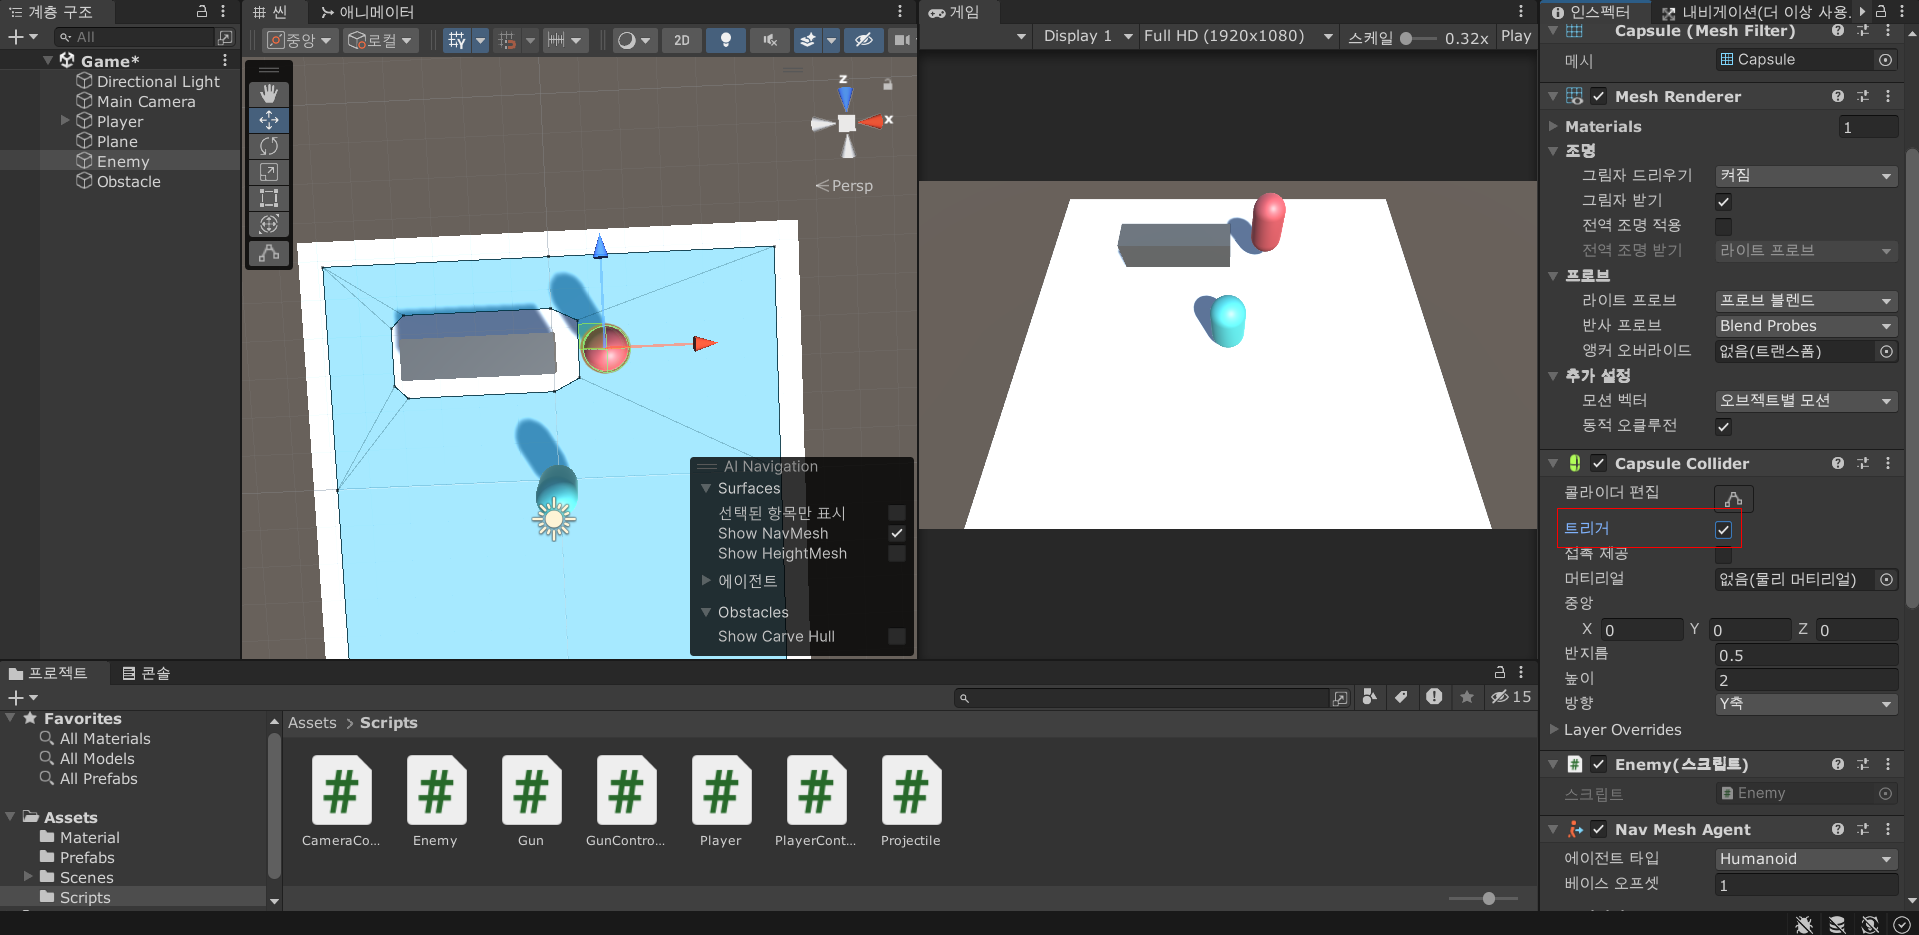Image resolution: width=1919 pixels, height=935 pixels.
Task: Select the 게임 view tab
Action: [x=954, y=12]
